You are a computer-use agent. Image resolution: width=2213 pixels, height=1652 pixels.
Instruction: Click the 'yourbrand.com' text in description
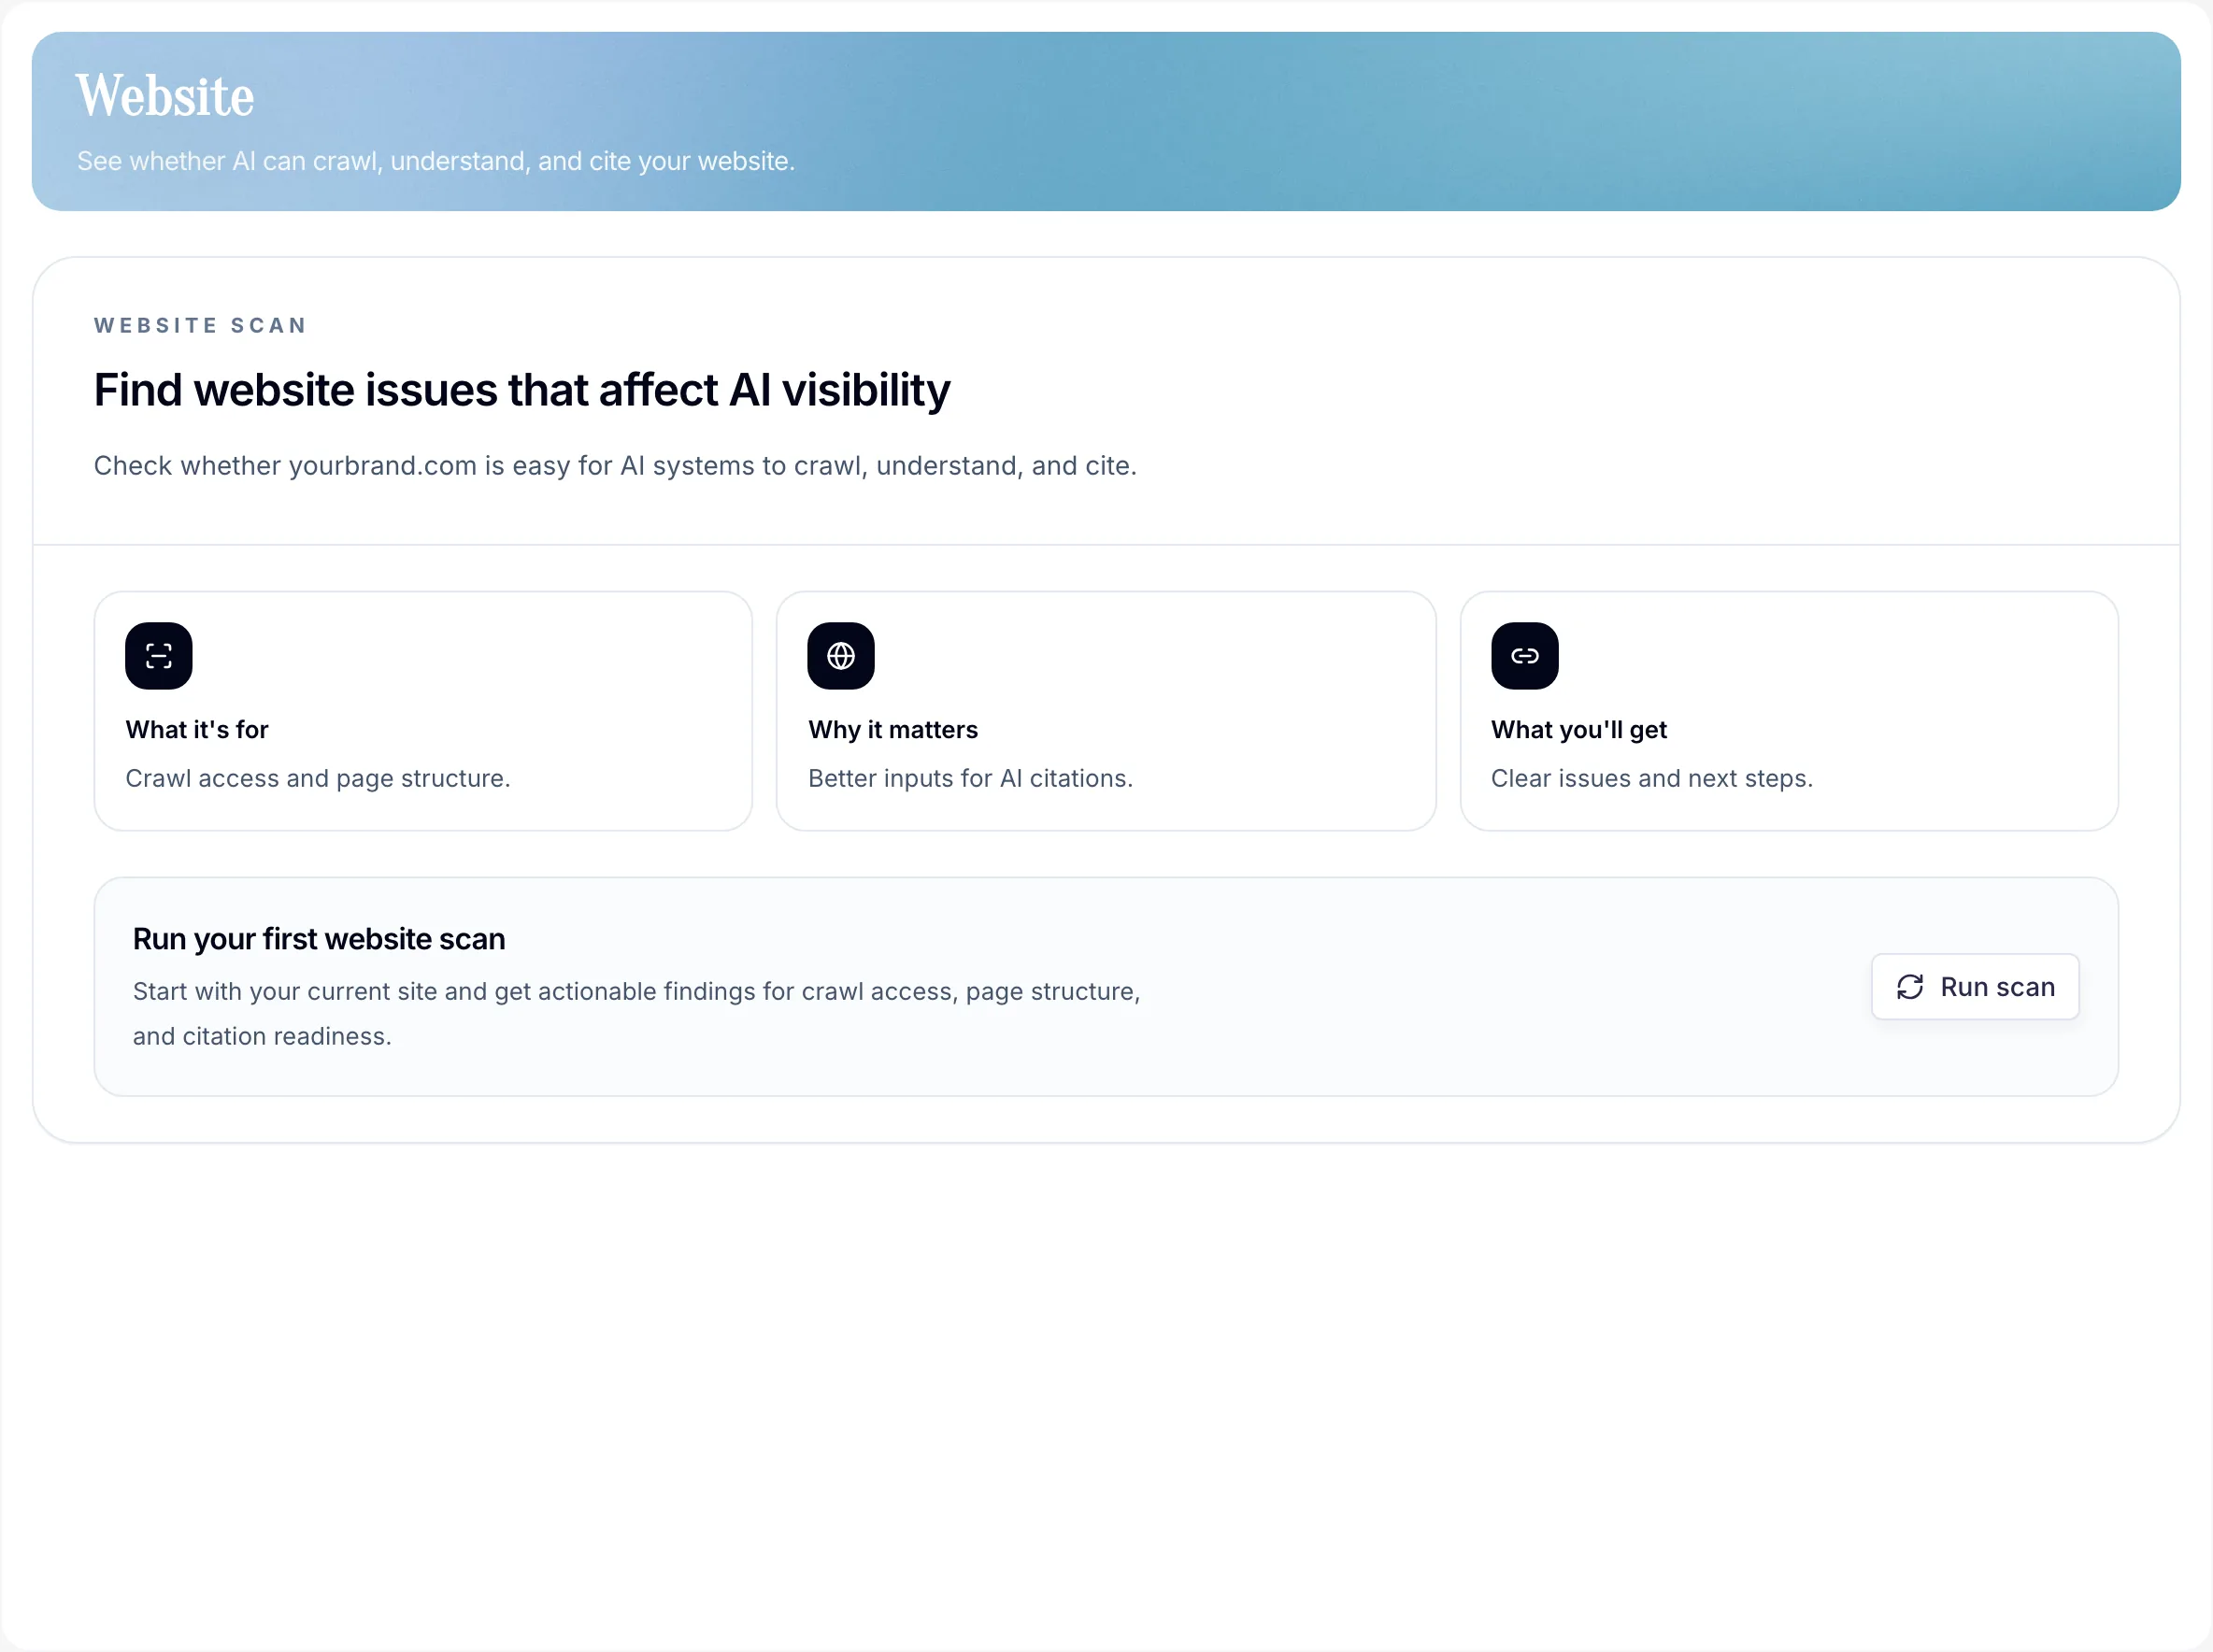click(382, 465)
